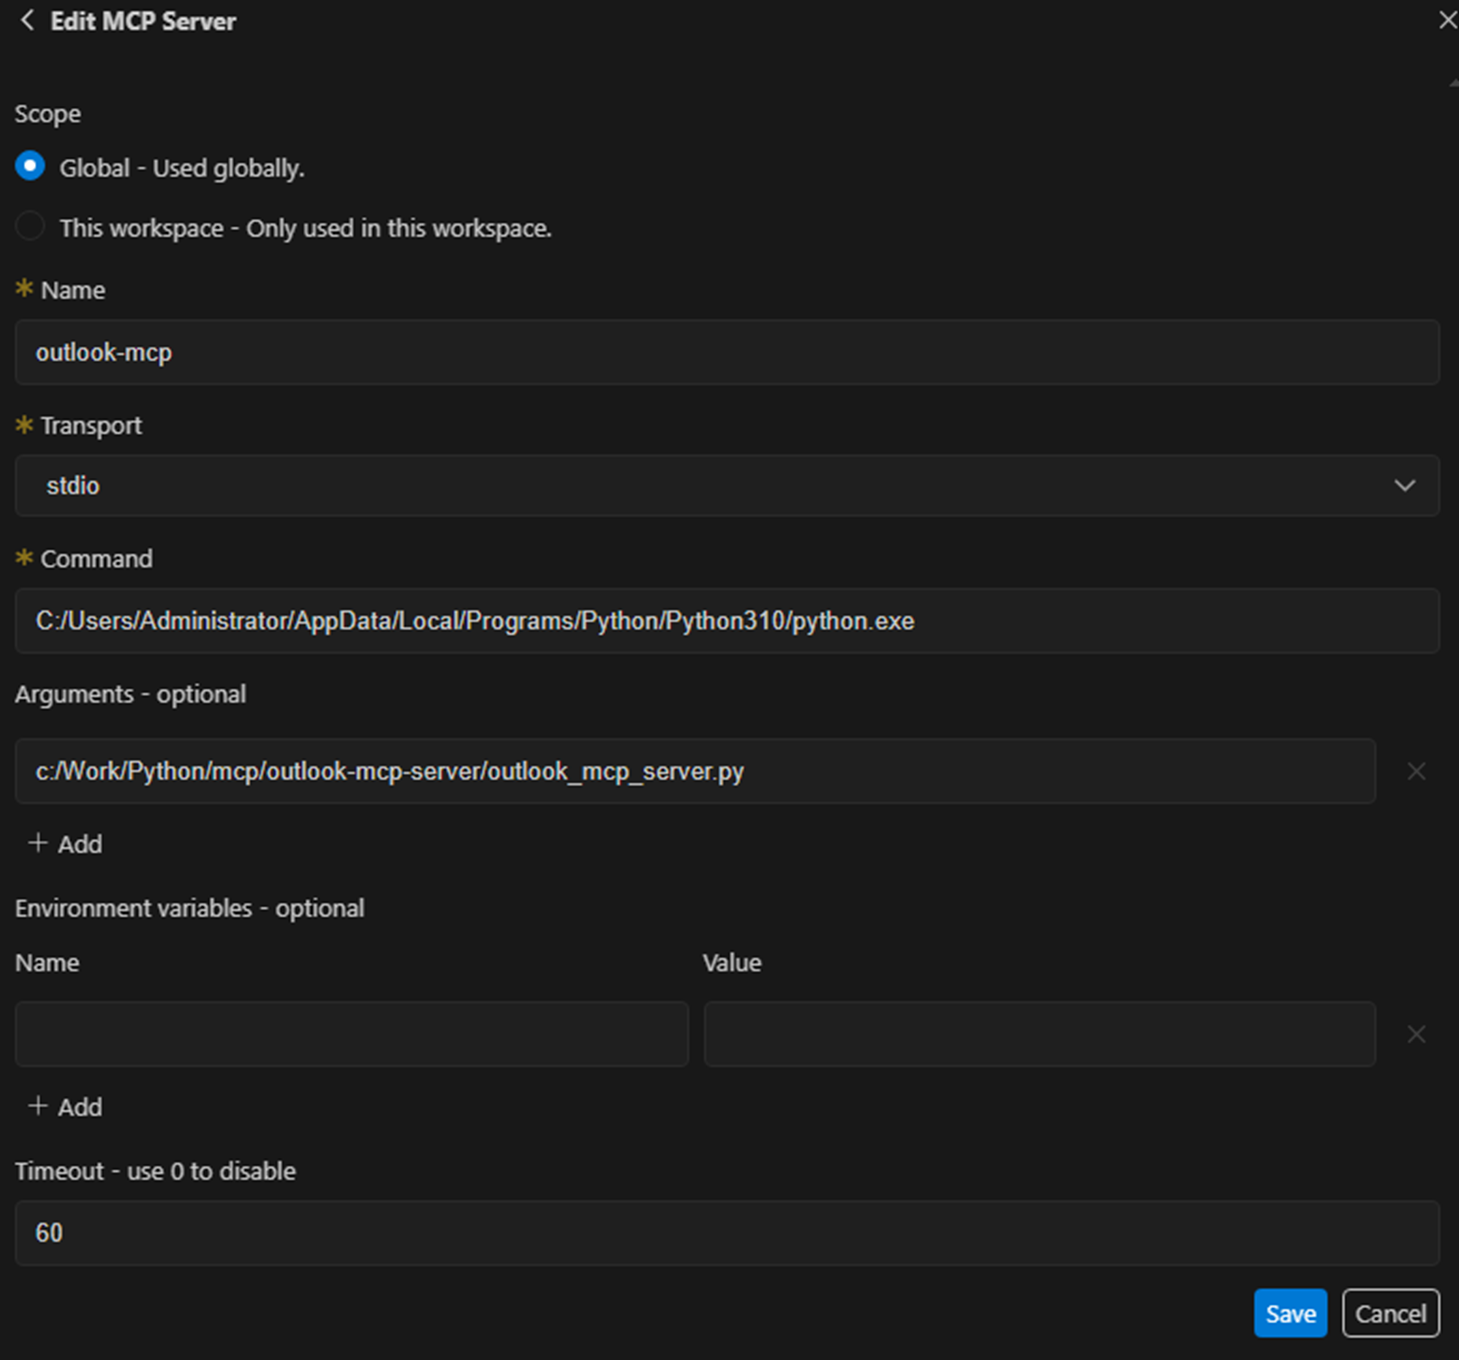Click the back arrow beside Edit MCP Server
The width and height of the screenshot is (1459, 1360).
(x=27, y=21)
